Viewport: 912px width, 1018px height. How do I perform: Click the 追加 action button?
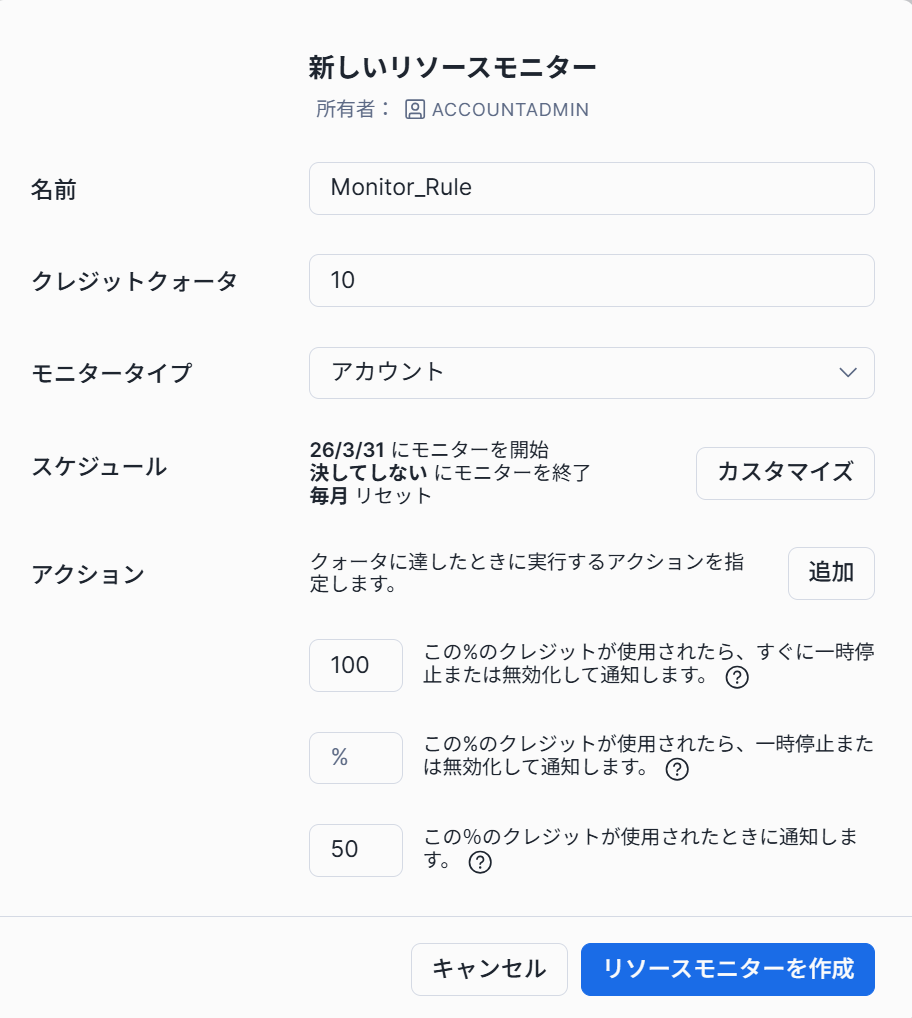click(x=830, y=573)
